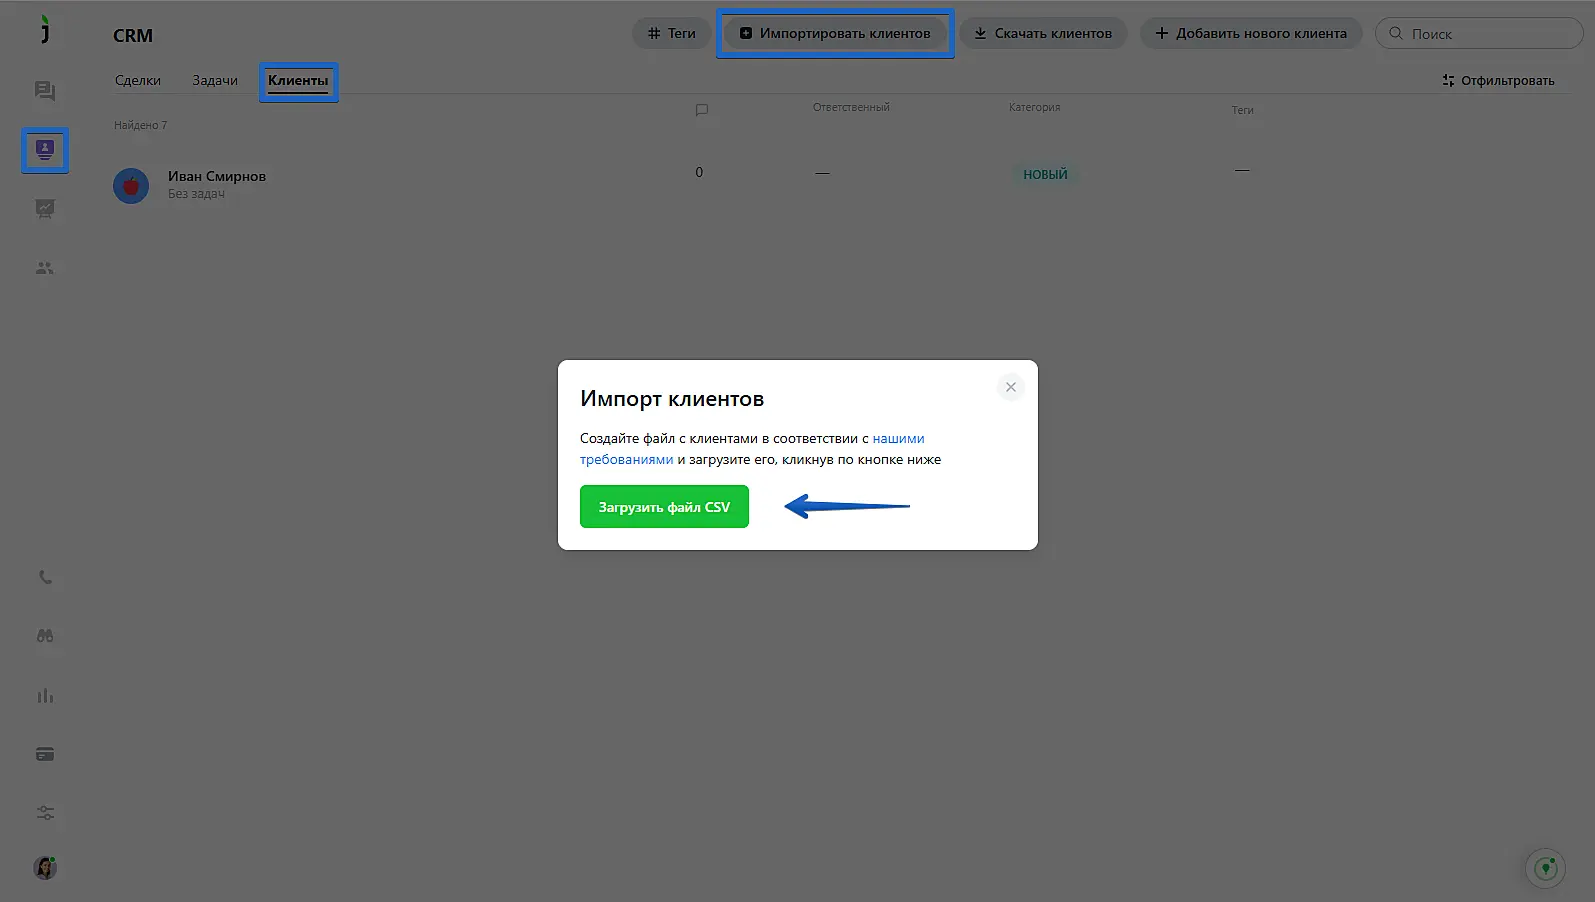Click the user profile avatar in sidebar
The width and height of the screenshot is (1595, 902).
pos(45,868)
